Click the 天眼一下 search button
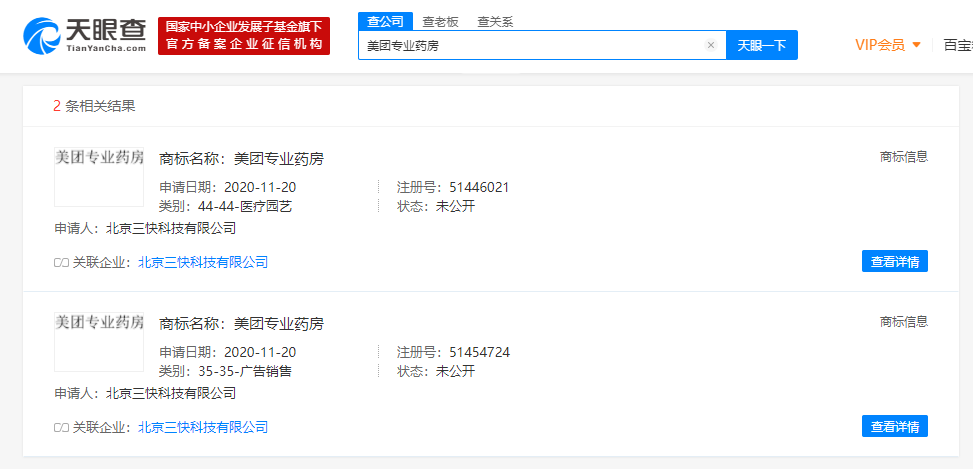The image size is (973, 469). point(761,45)
